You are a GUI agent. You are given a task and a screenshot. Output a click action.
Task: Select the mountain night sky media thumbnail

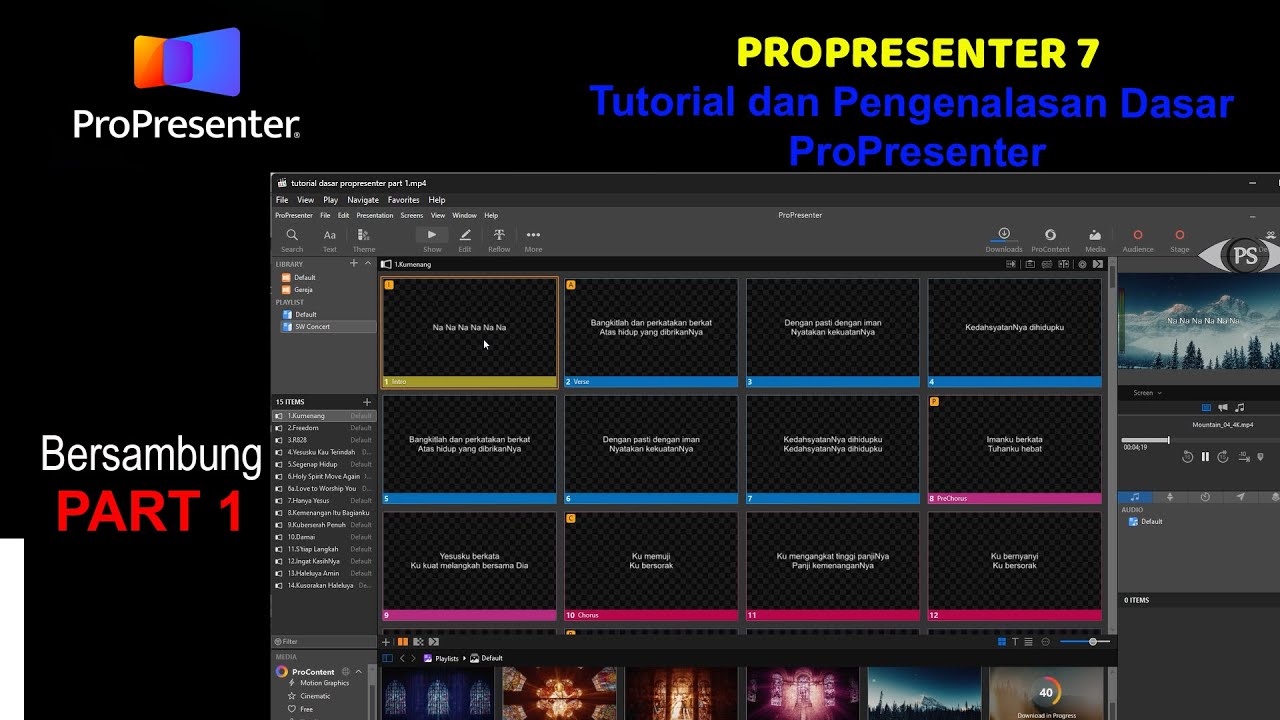click(924, 694)
